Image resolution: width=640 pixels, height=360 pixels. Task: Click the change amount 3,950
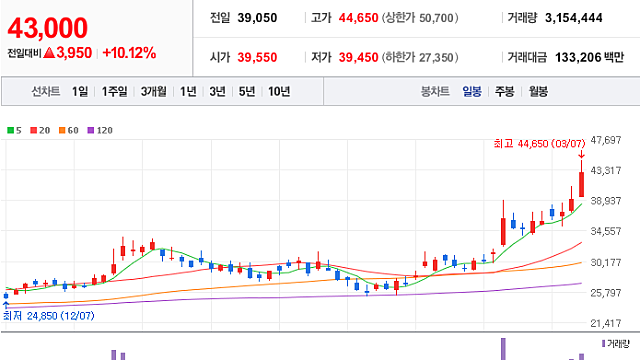click(x=74, y=53)
